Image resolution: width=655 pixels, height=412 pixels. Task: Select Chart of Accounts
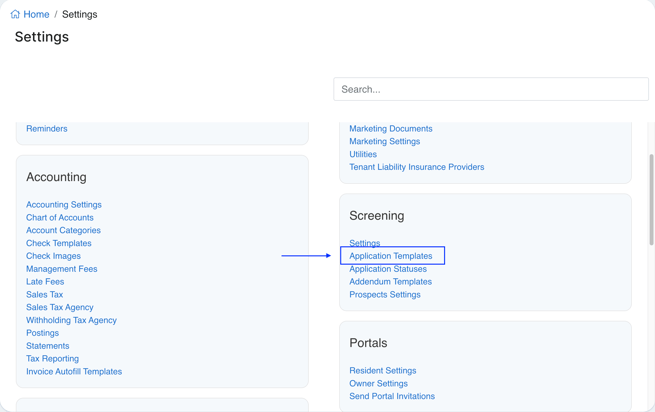pyautogui.click(x=60, y=218)
